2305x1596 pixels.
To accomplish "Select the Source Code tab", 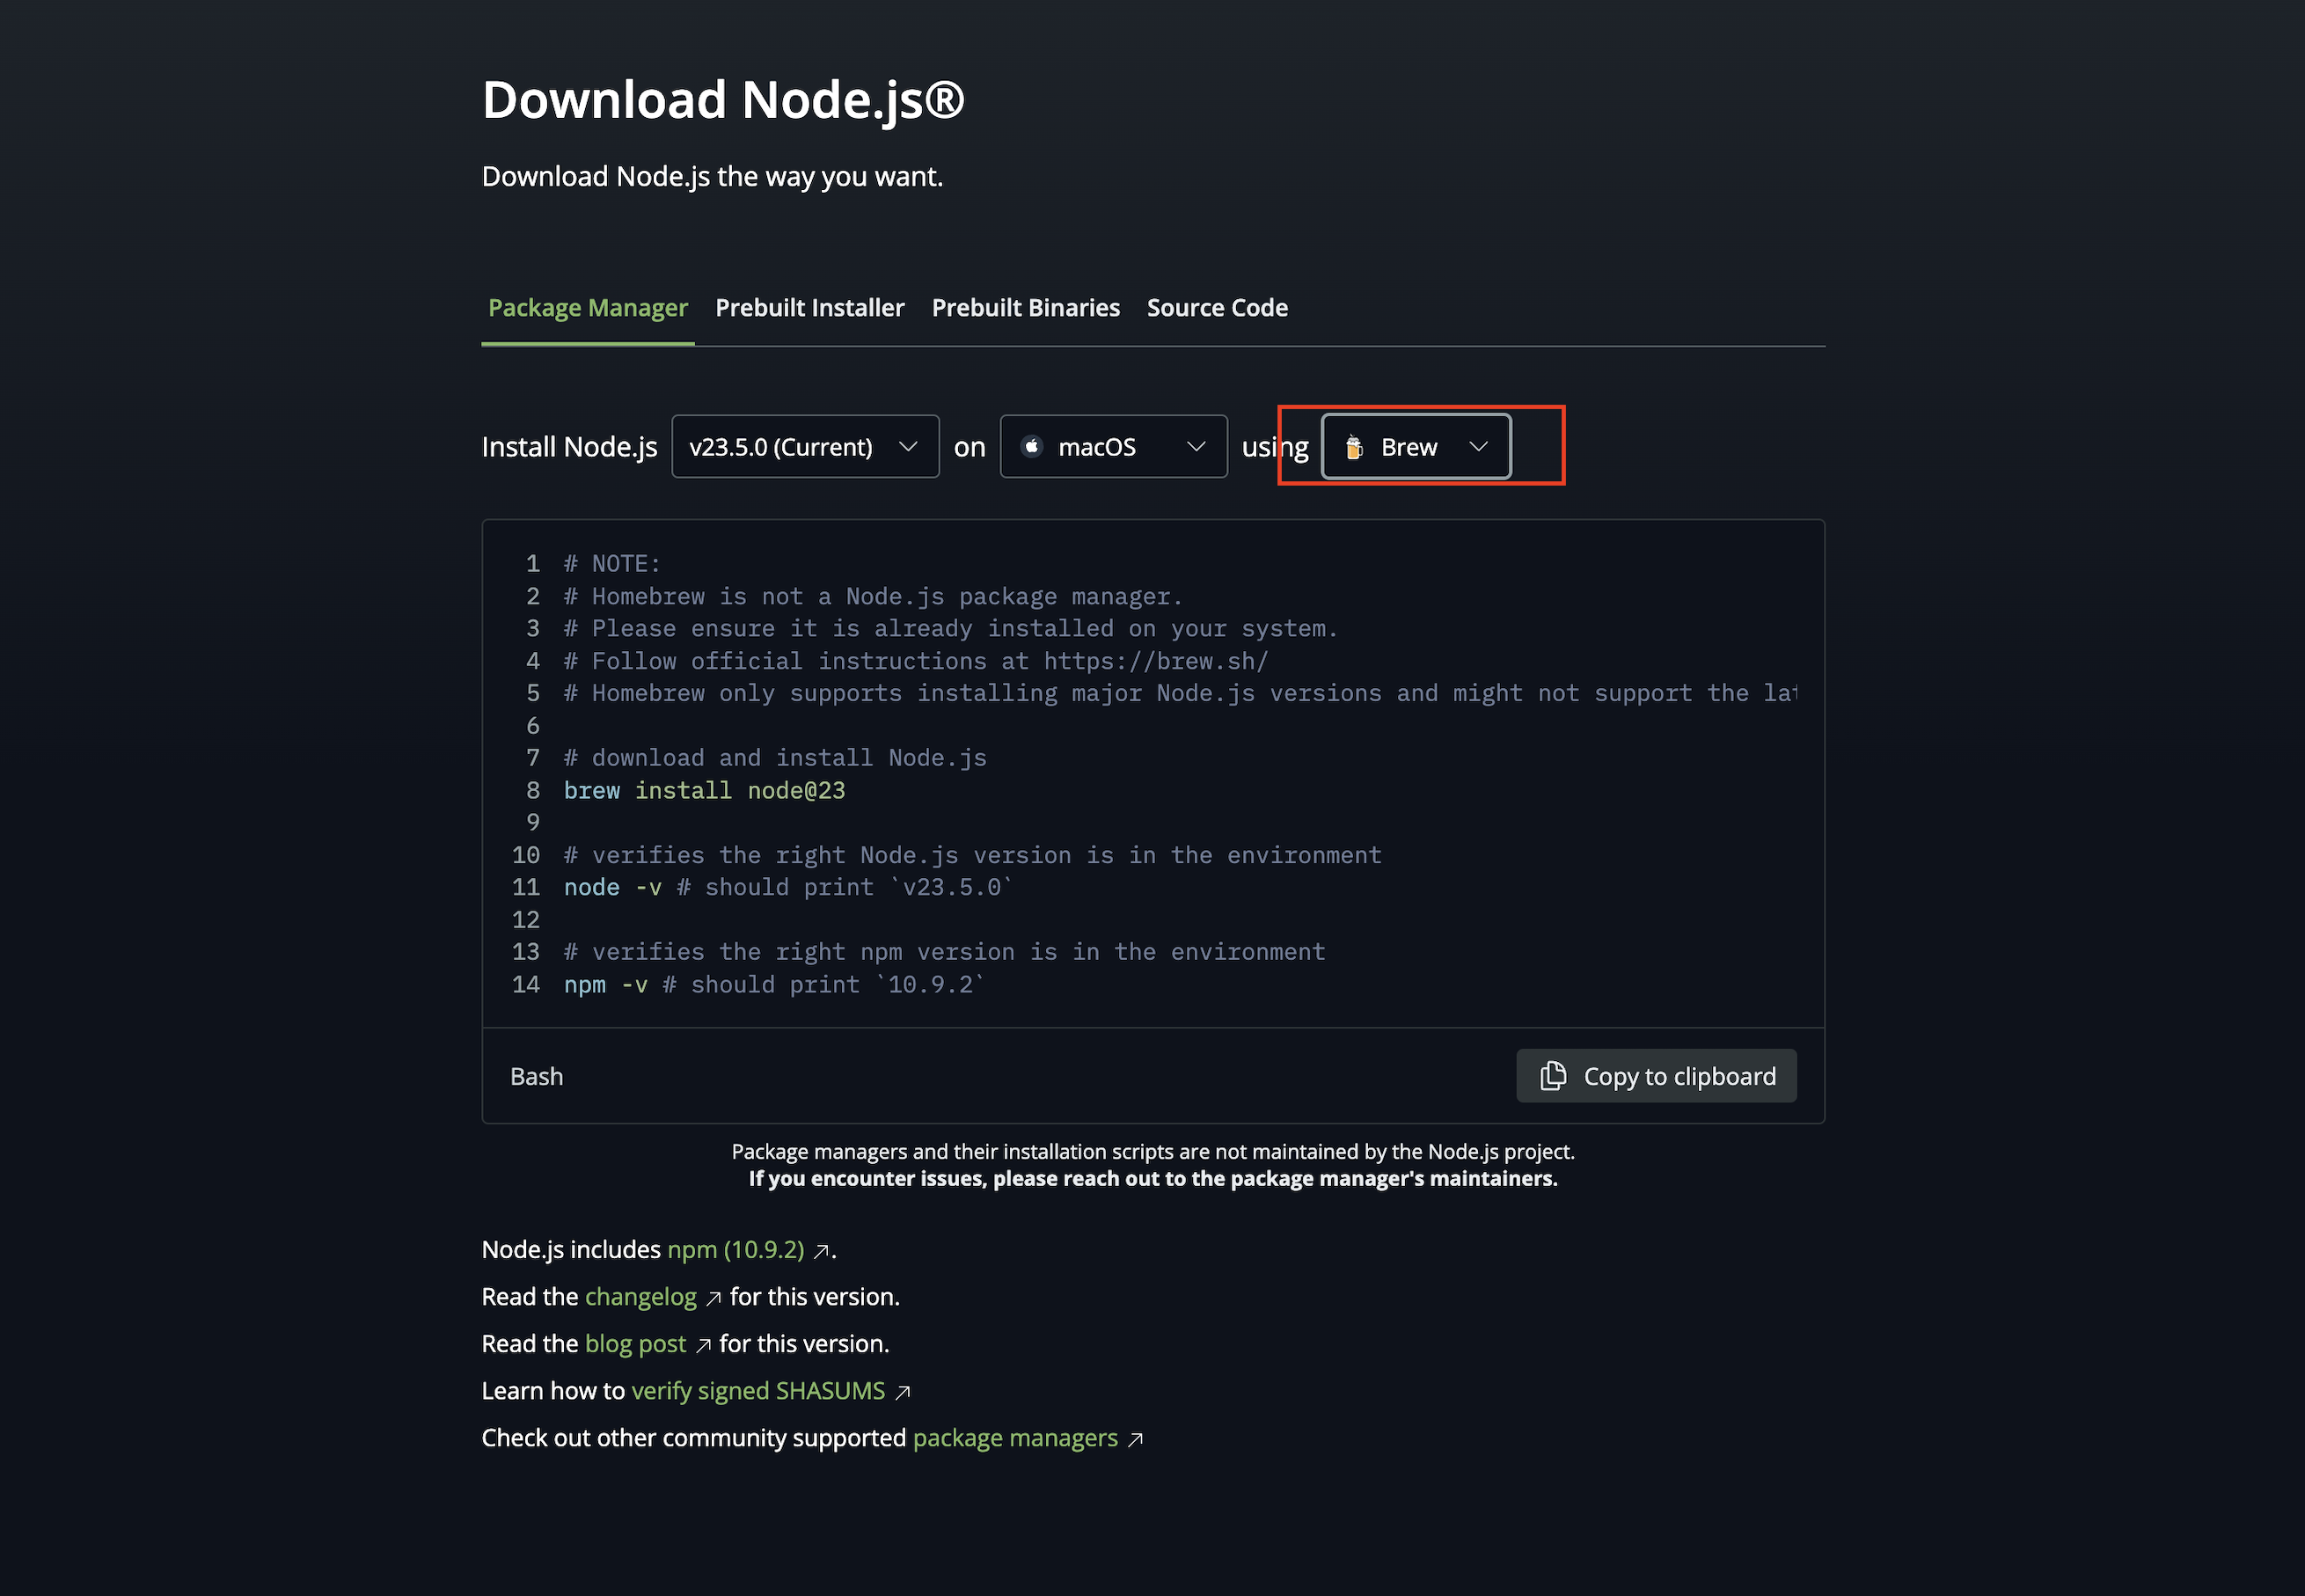I will click(x=1216, y=308).
